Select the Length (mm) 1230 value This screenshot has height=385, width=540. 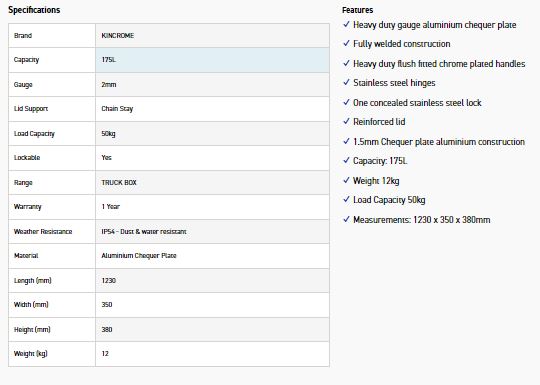click(x=108, y=280)
